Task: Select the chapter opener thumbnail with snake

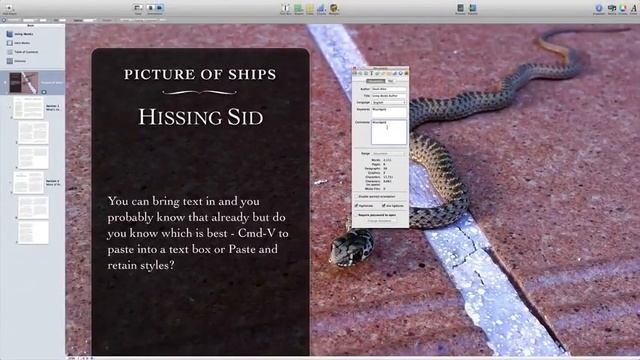Action: coord(24,83)
